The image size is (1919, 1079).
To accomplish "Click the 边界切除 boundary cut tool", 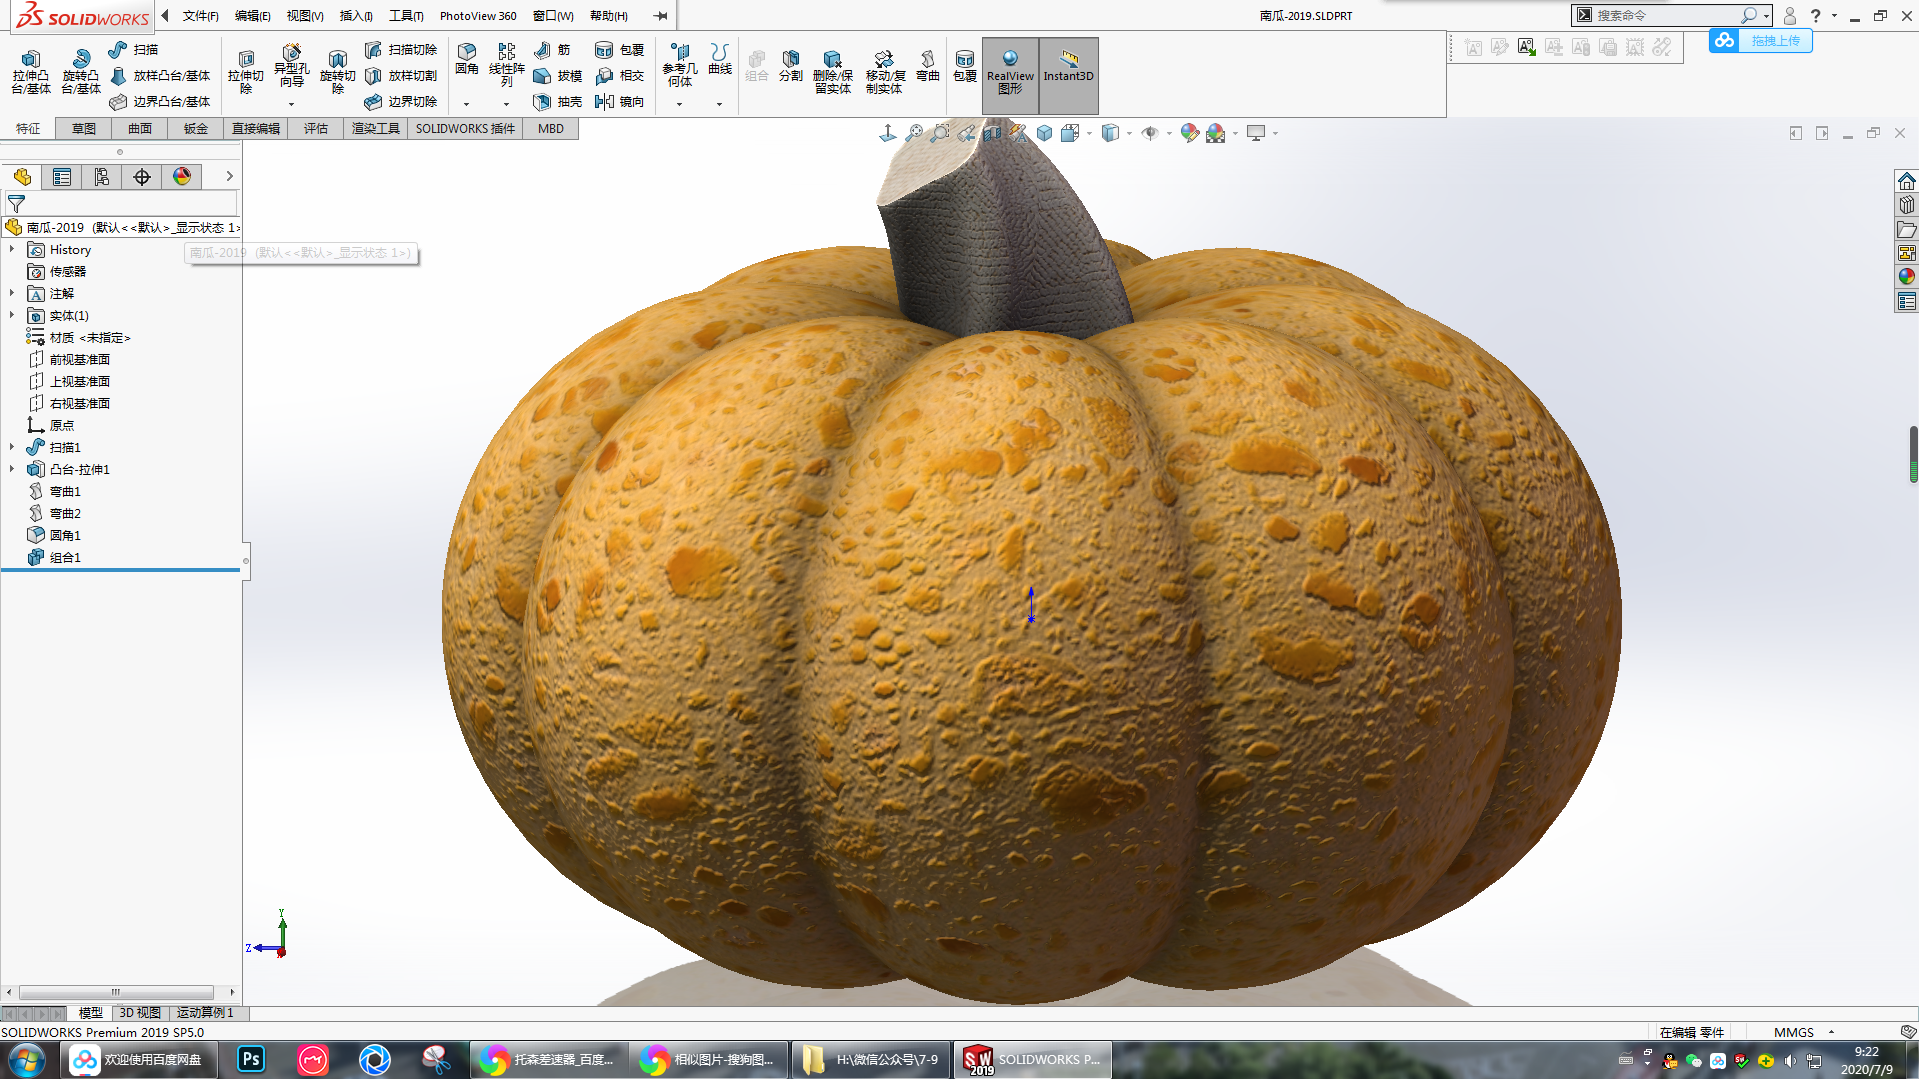I will point(400,101).
